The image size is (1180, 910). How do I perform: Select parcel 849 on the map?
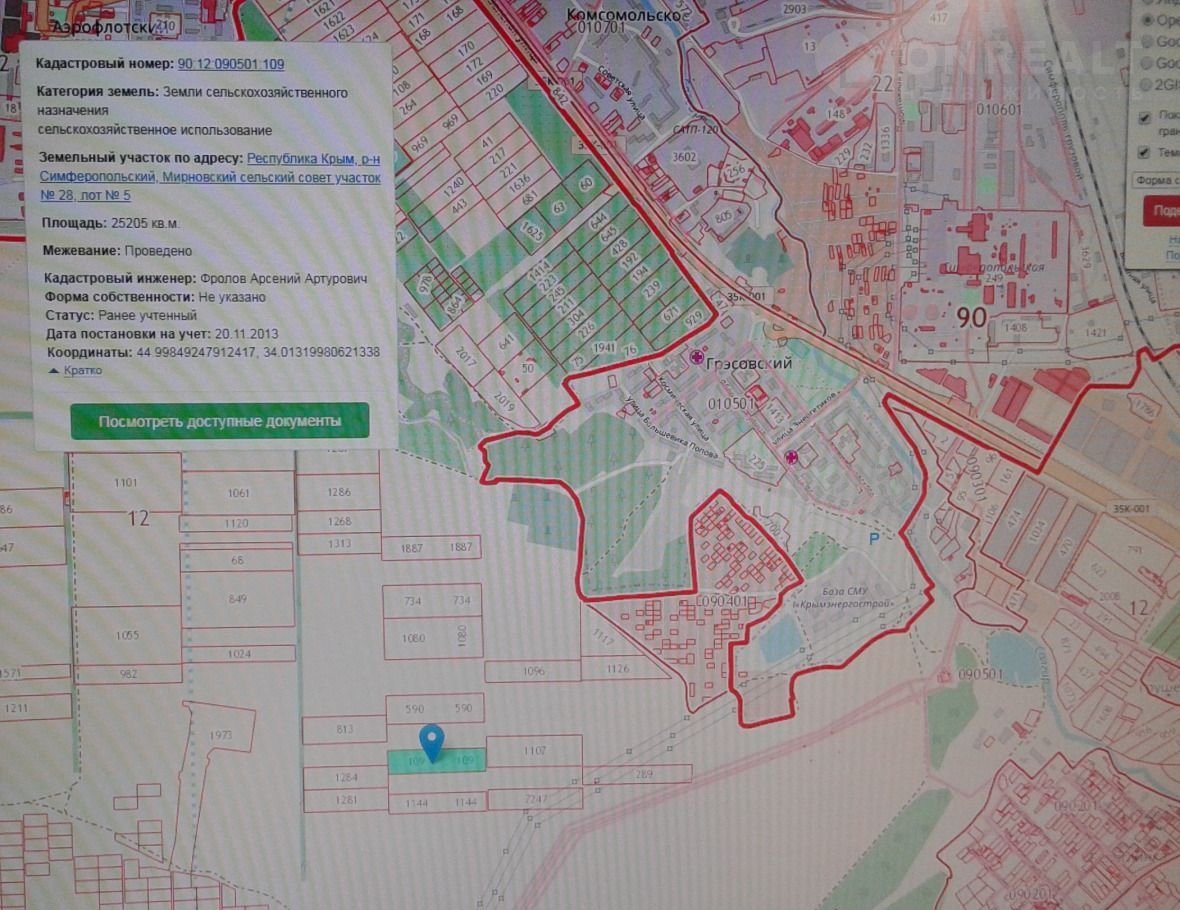pyautogui.click(x=237, y=599)
